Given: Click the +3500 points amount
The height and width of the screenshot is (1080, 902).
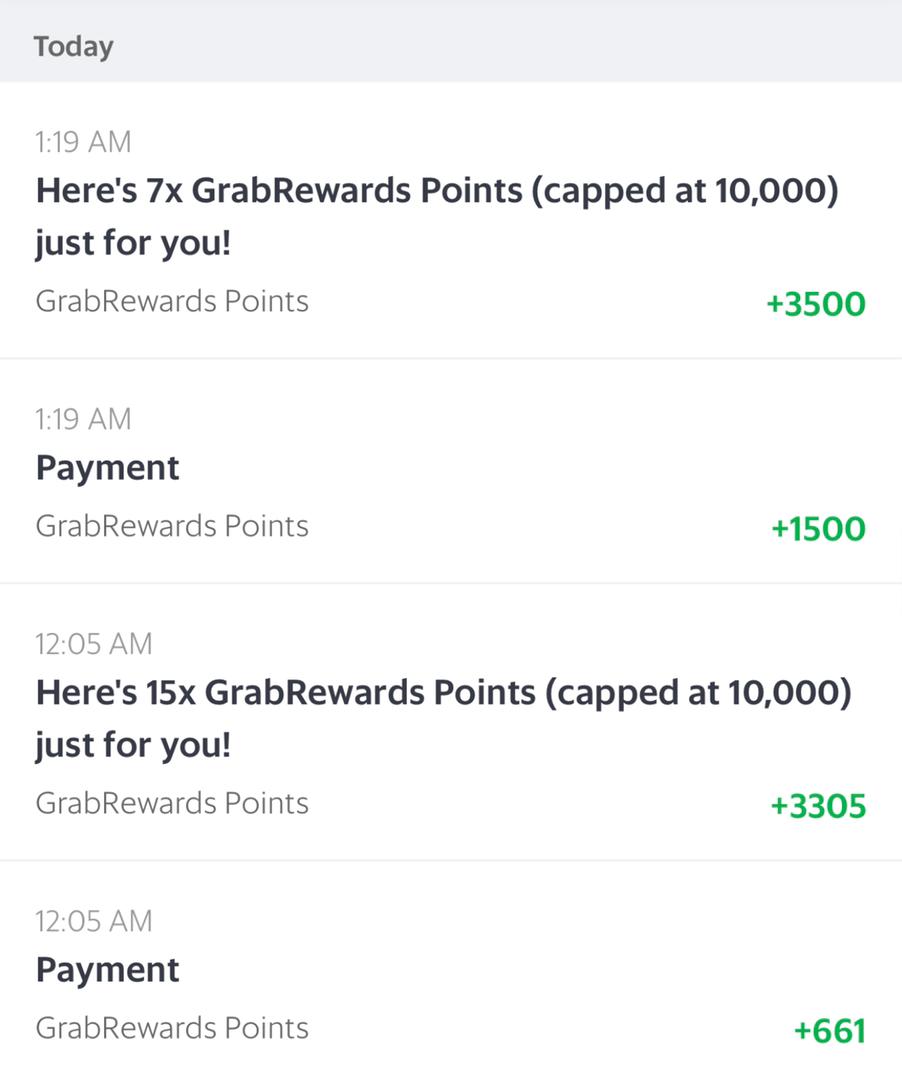Looking at the screenshot, I should point(815,304).
